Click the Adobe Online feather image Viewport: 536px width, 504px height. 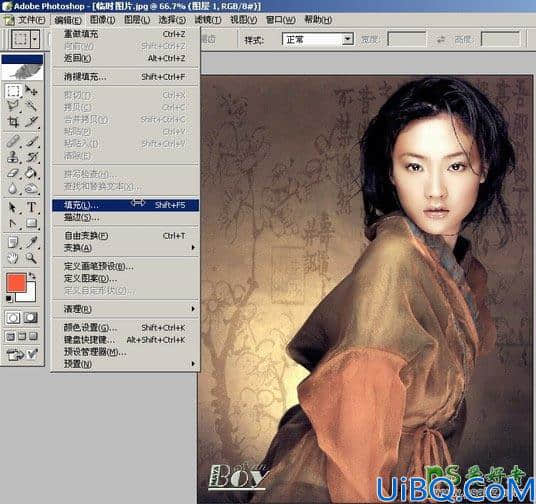[x=23, y=71]
